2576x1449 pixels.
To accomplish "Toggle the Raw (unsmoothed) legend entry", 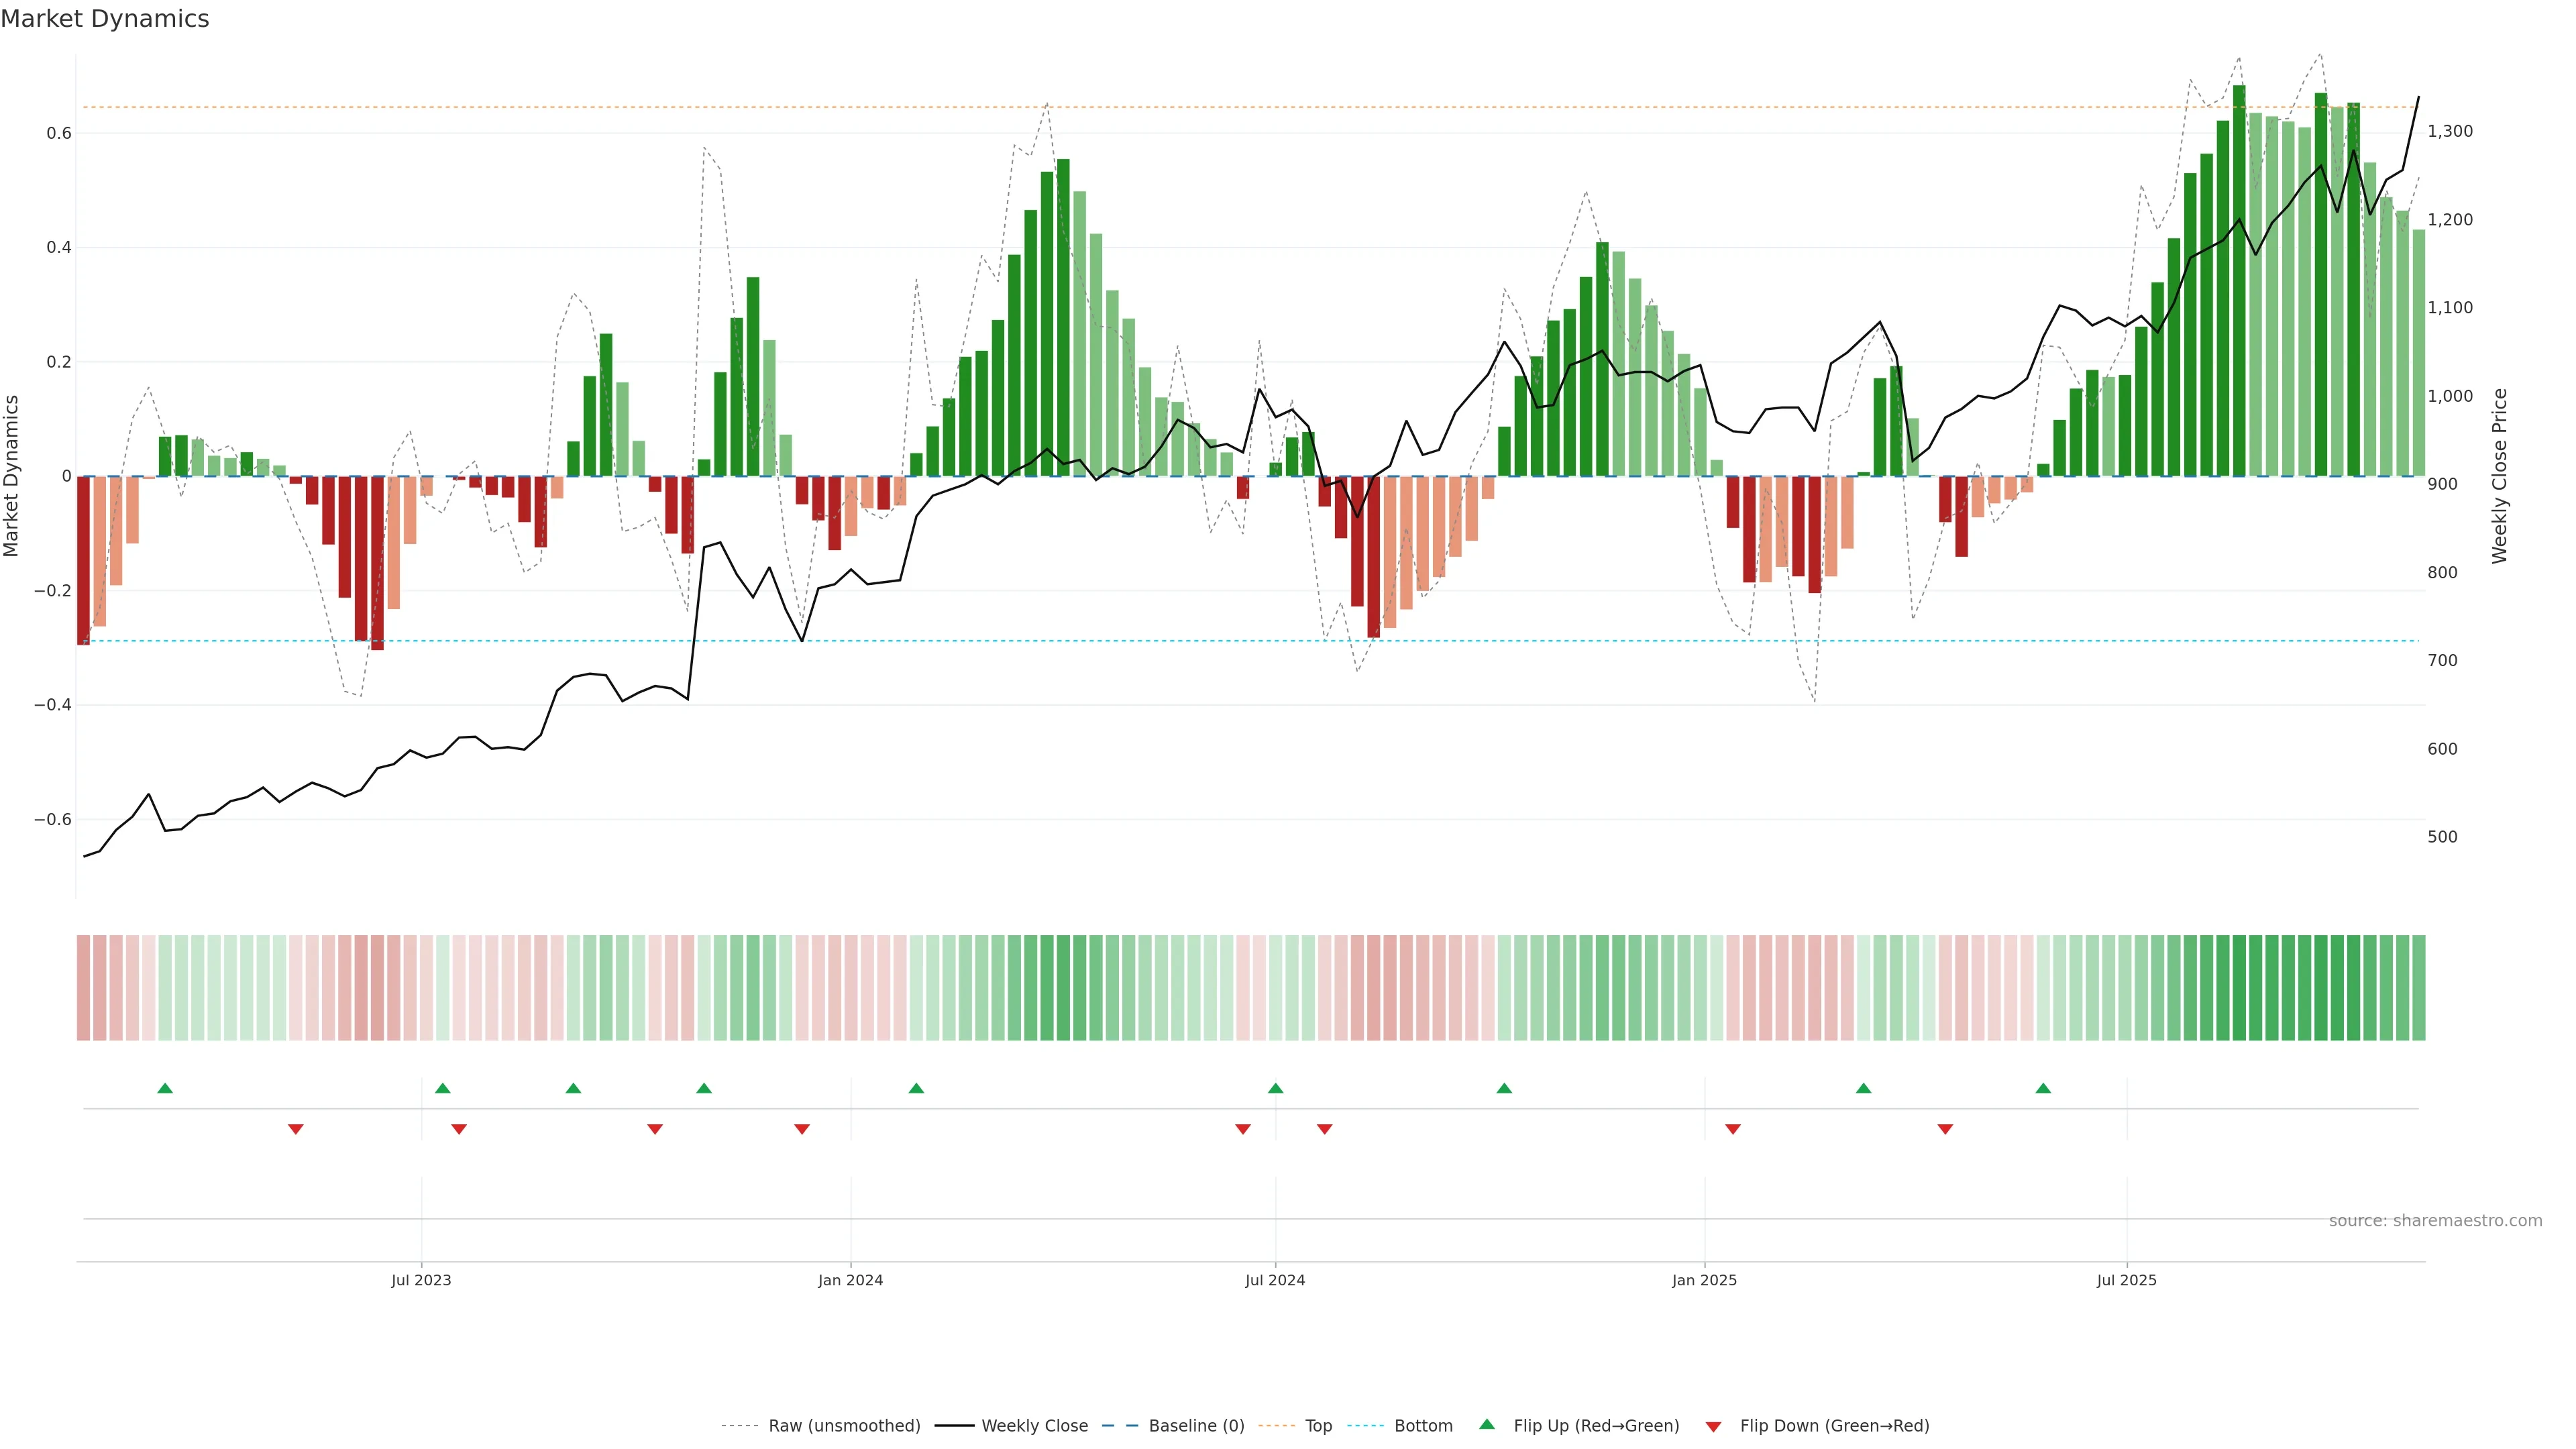I will [844, 1426].
